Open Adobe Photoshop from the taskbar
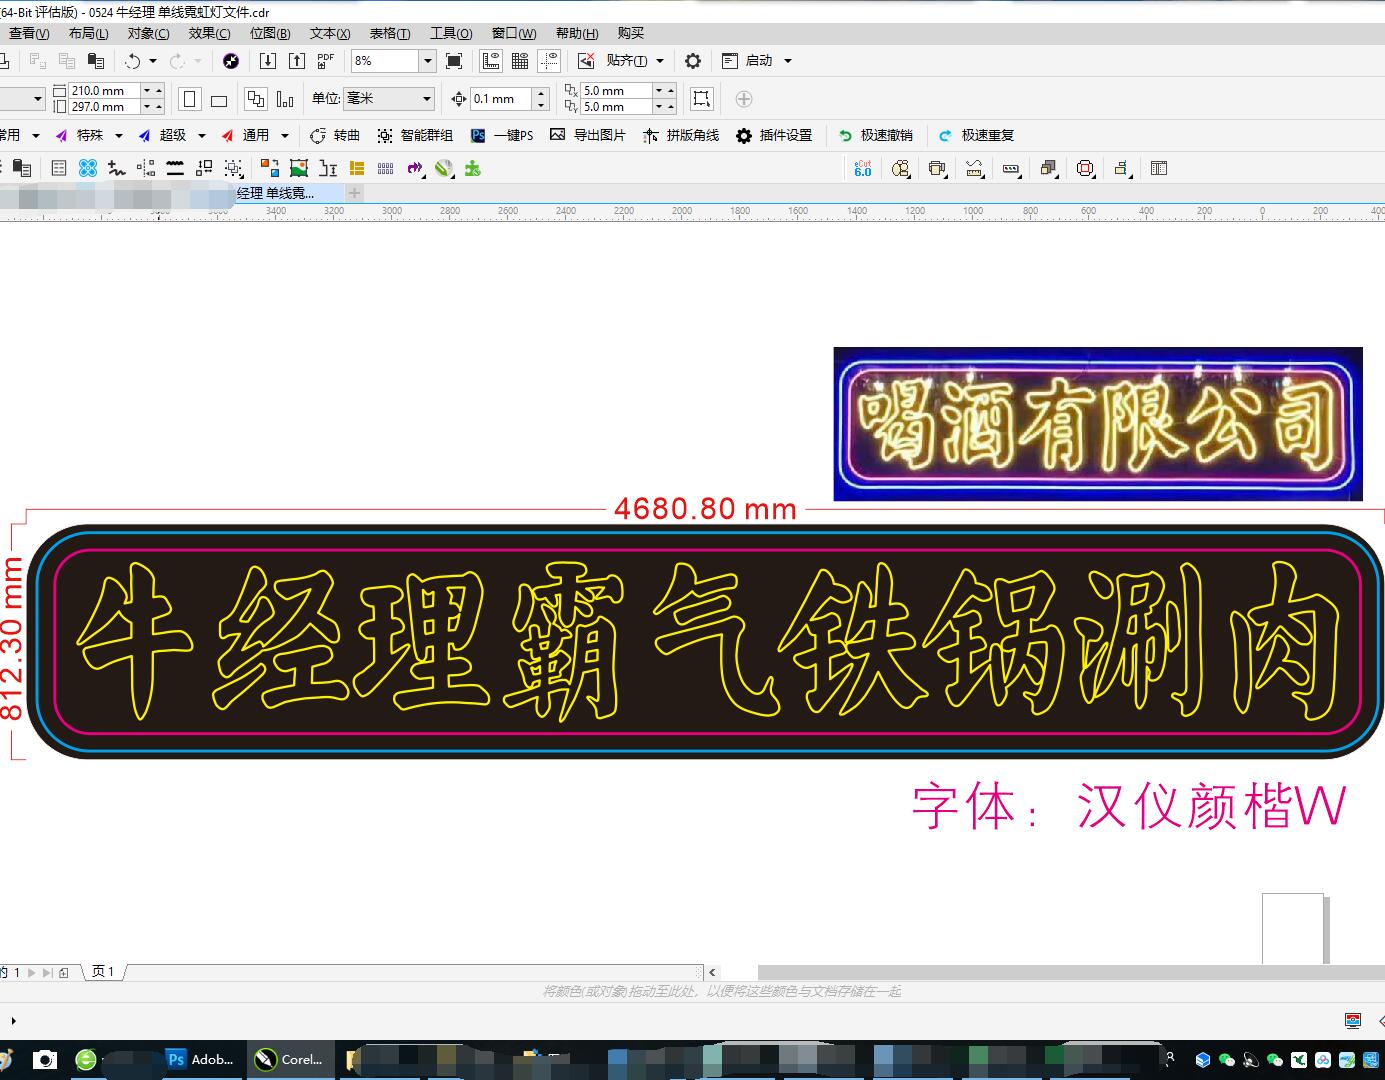 point(201,1059)
